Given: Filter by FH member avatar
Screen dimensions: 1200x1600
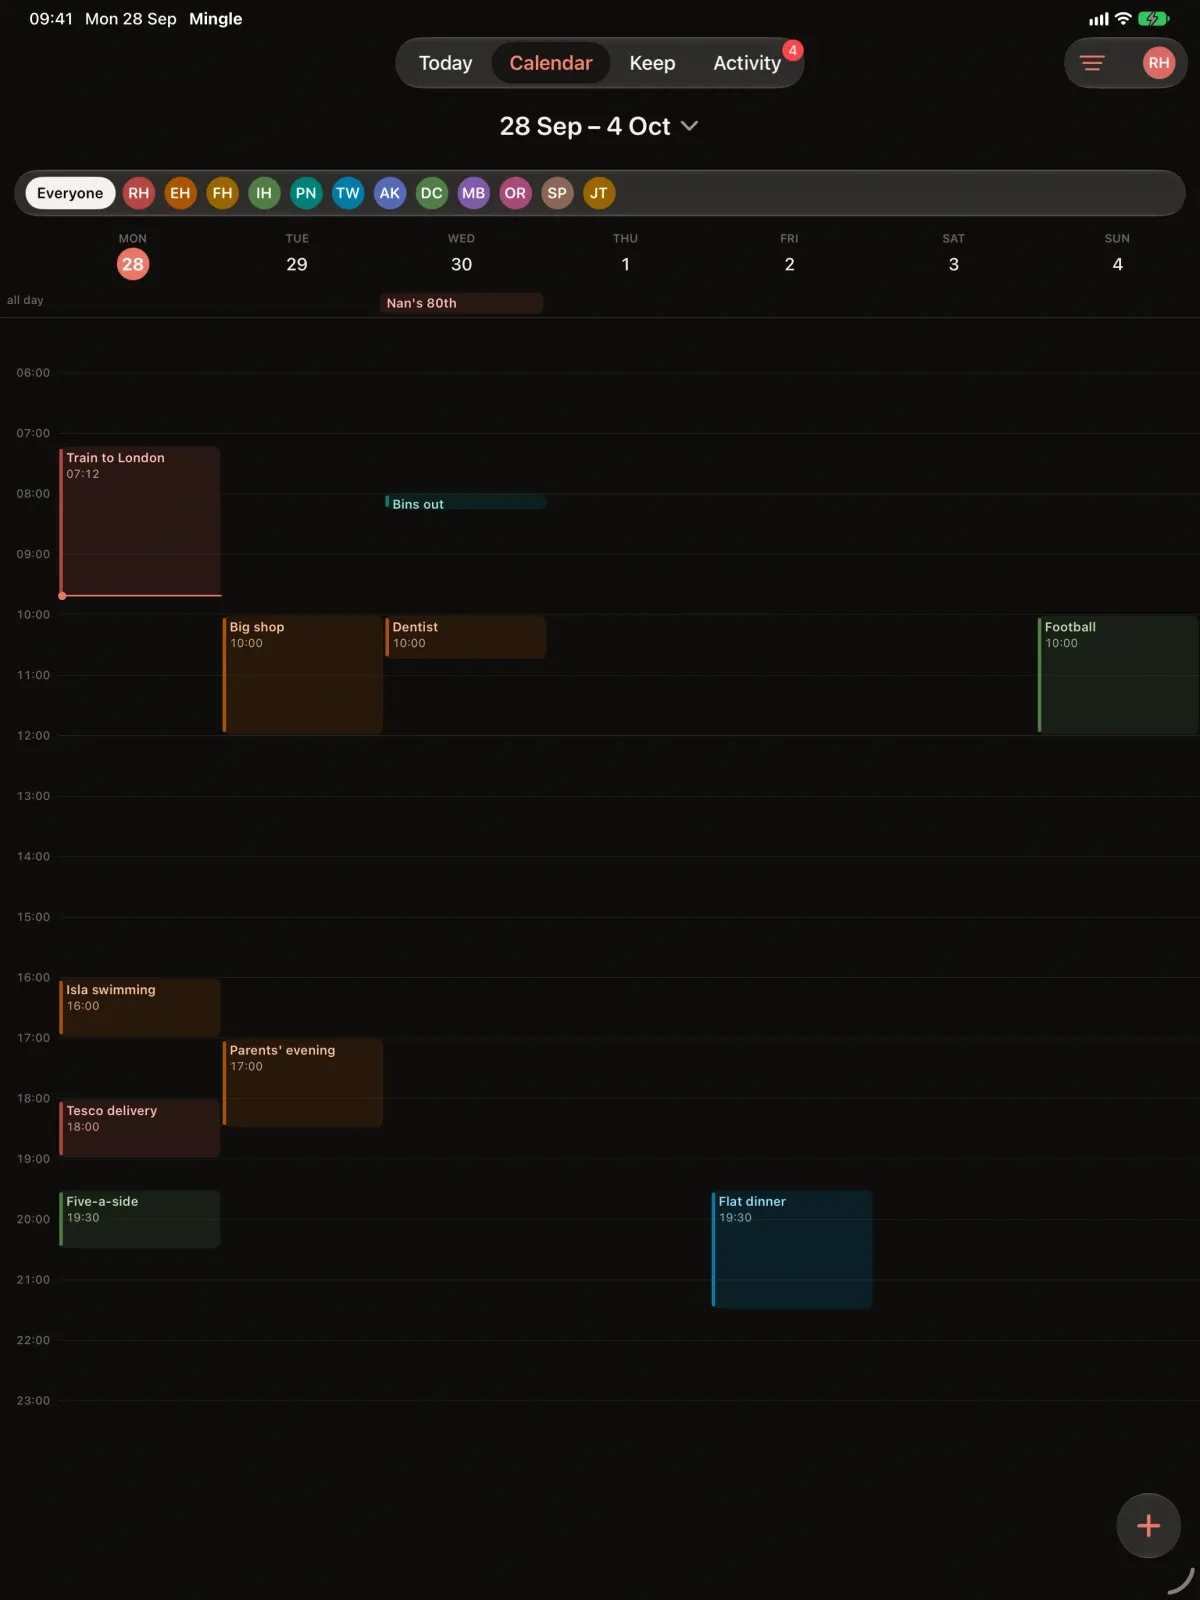Looking at the screenshot, I should 222,193.
